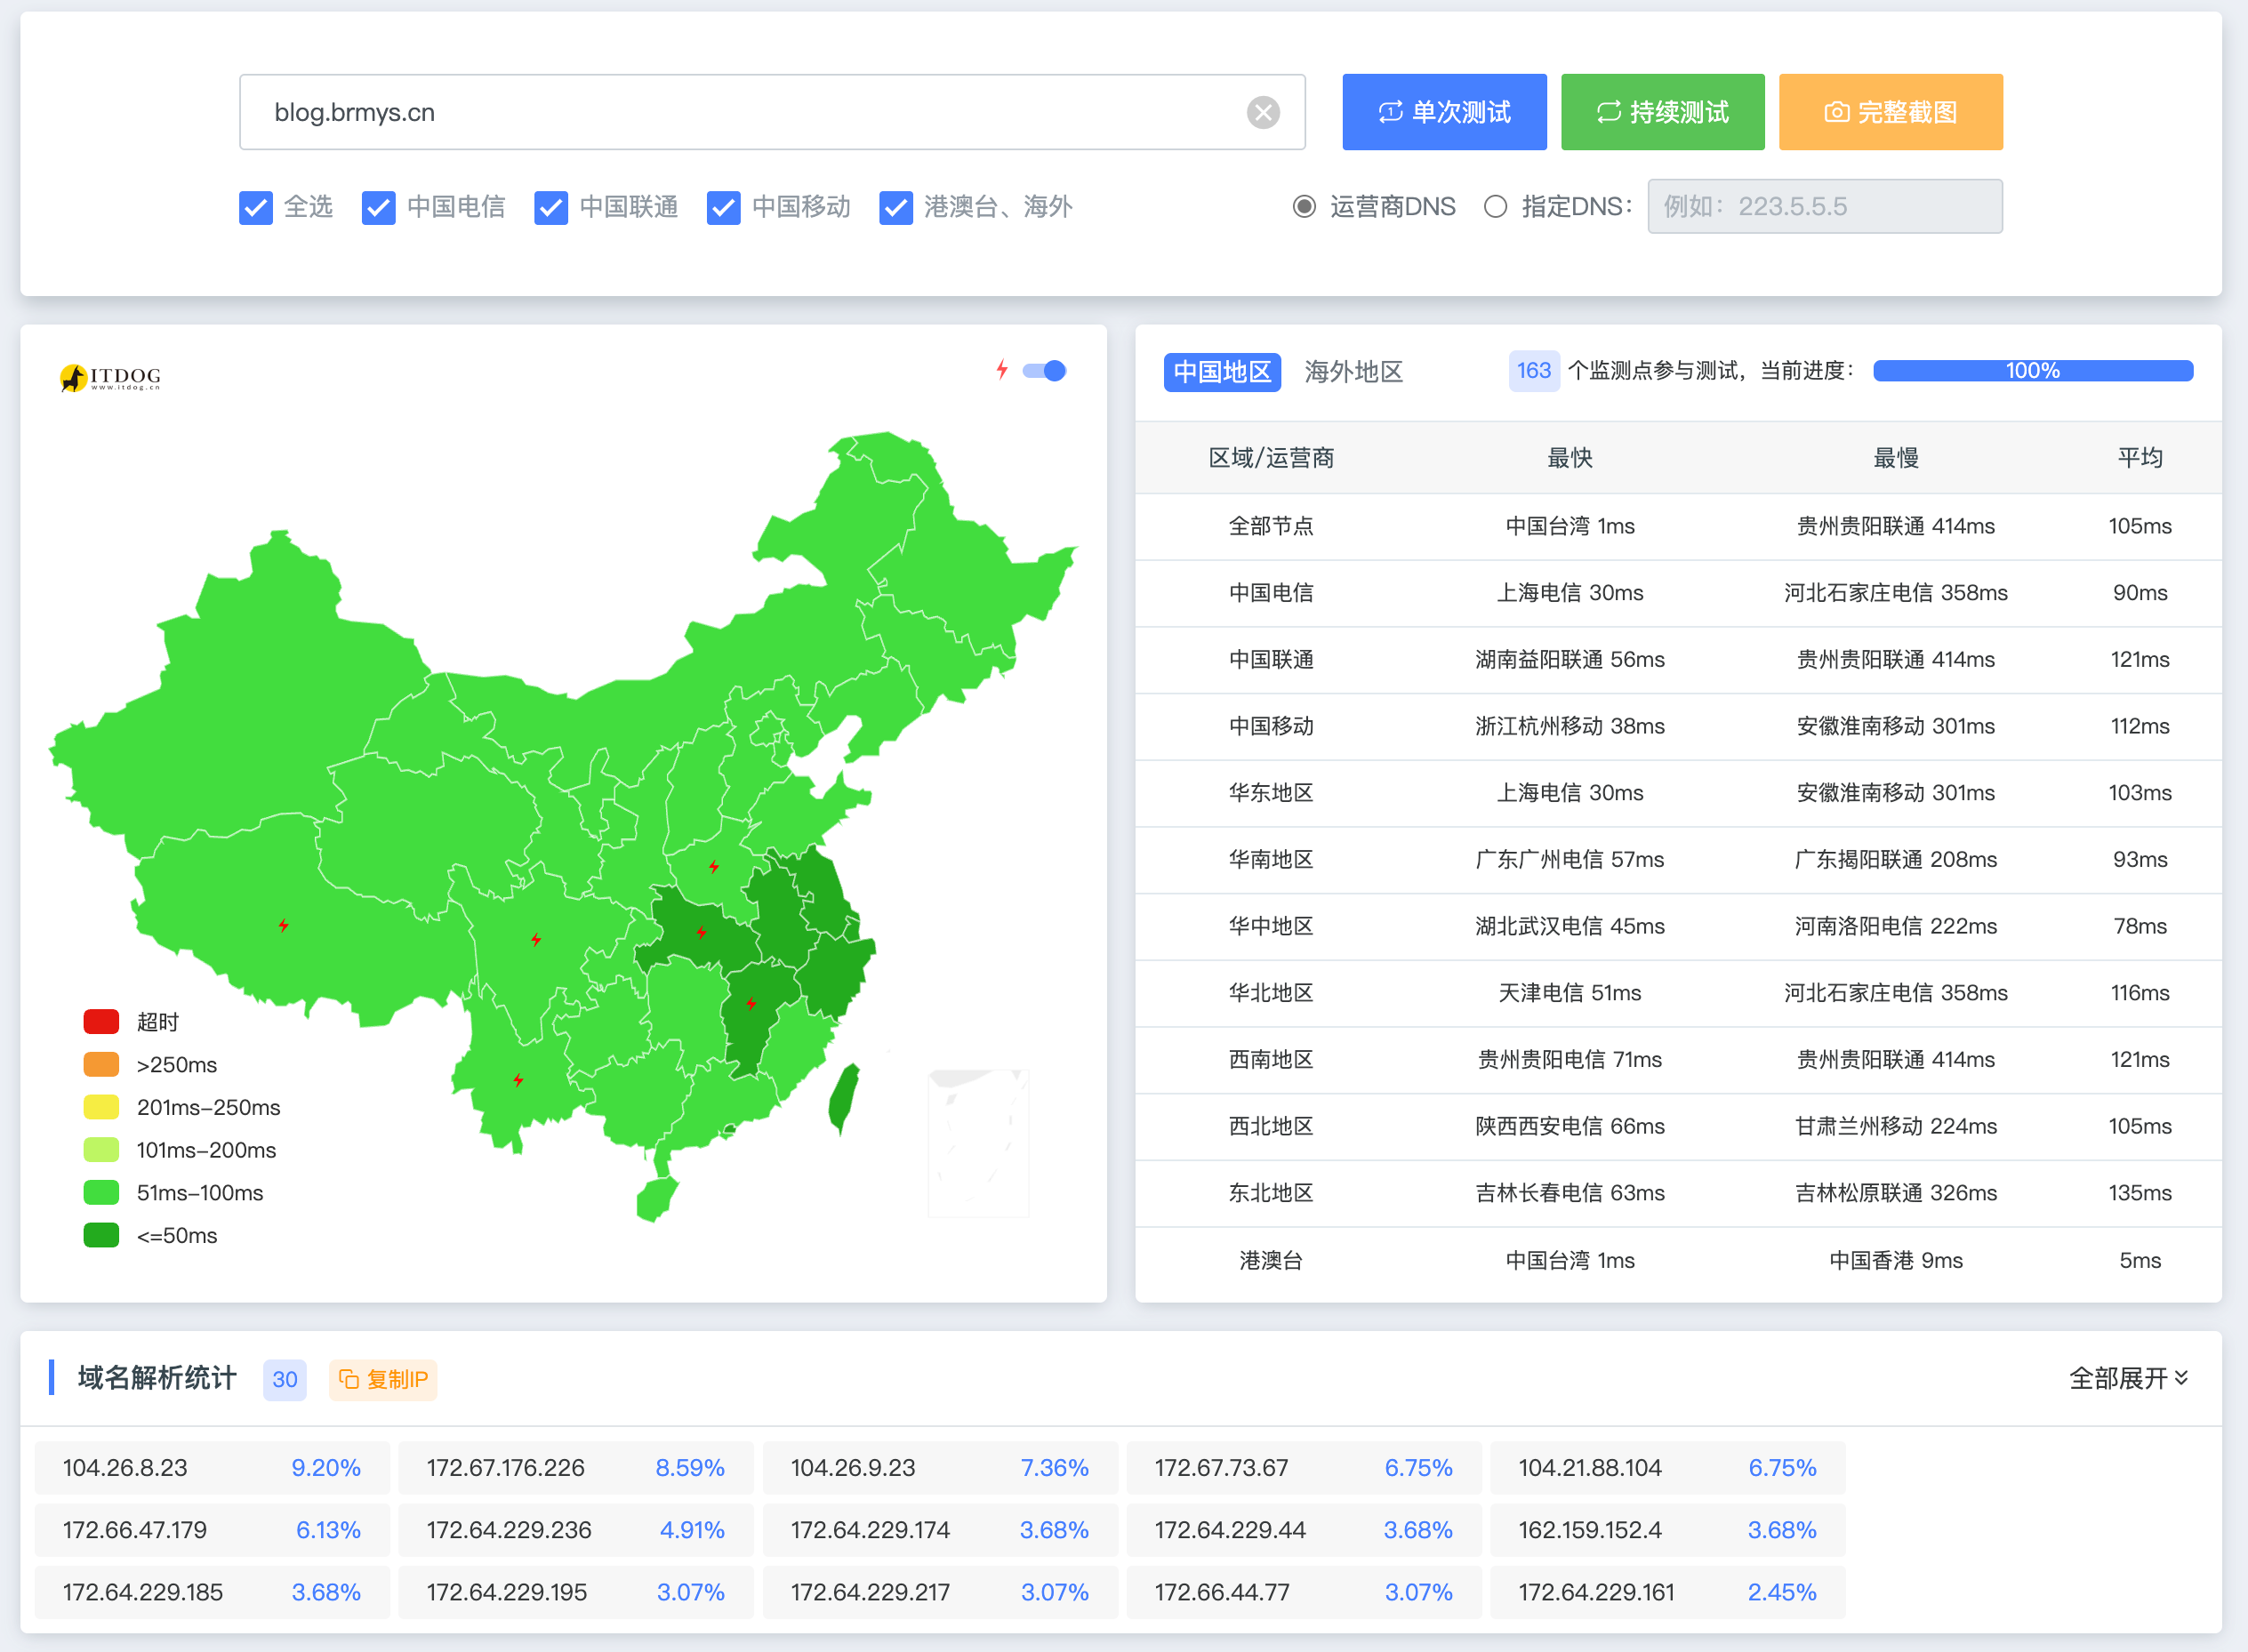Image resolution: width=2248 pixels, height=1652 pixels.
Task: Select the 华北地区 row label
Action: pyautogui.click(x=1271, y=993)
